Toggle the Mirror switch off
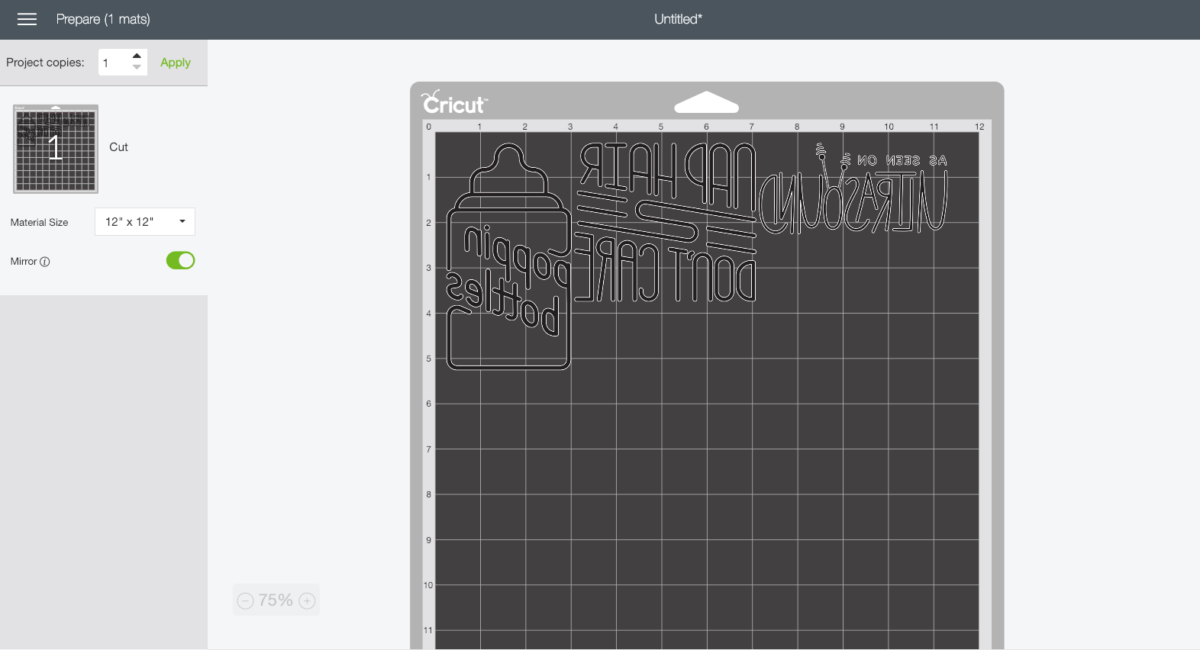1200x650 pixels. [180, 261]
